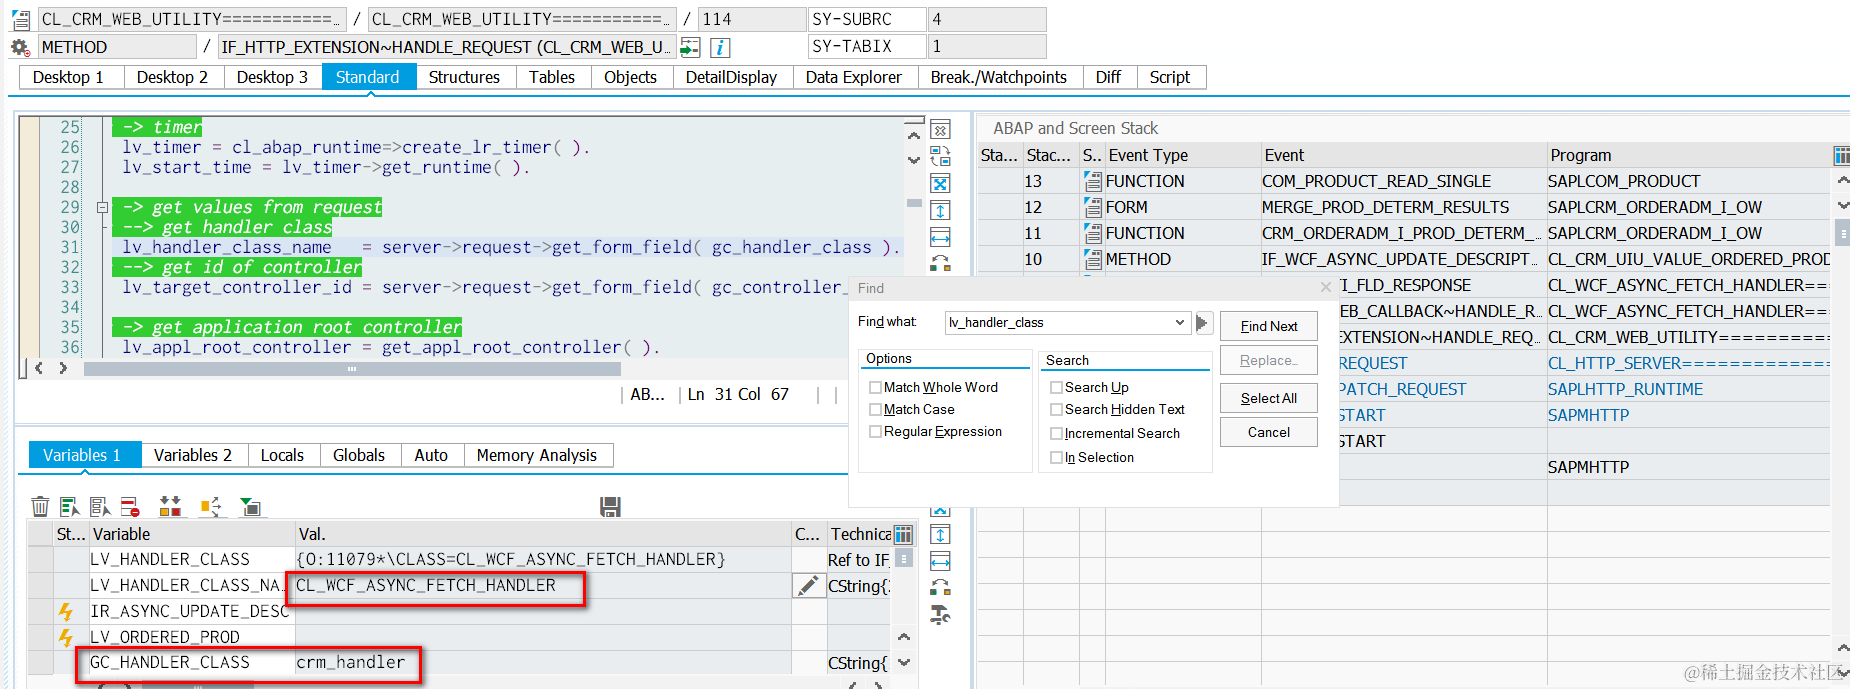Switch to the Structures tab
The height and width of the screenshot is (689, 1850).
point(464,77)
